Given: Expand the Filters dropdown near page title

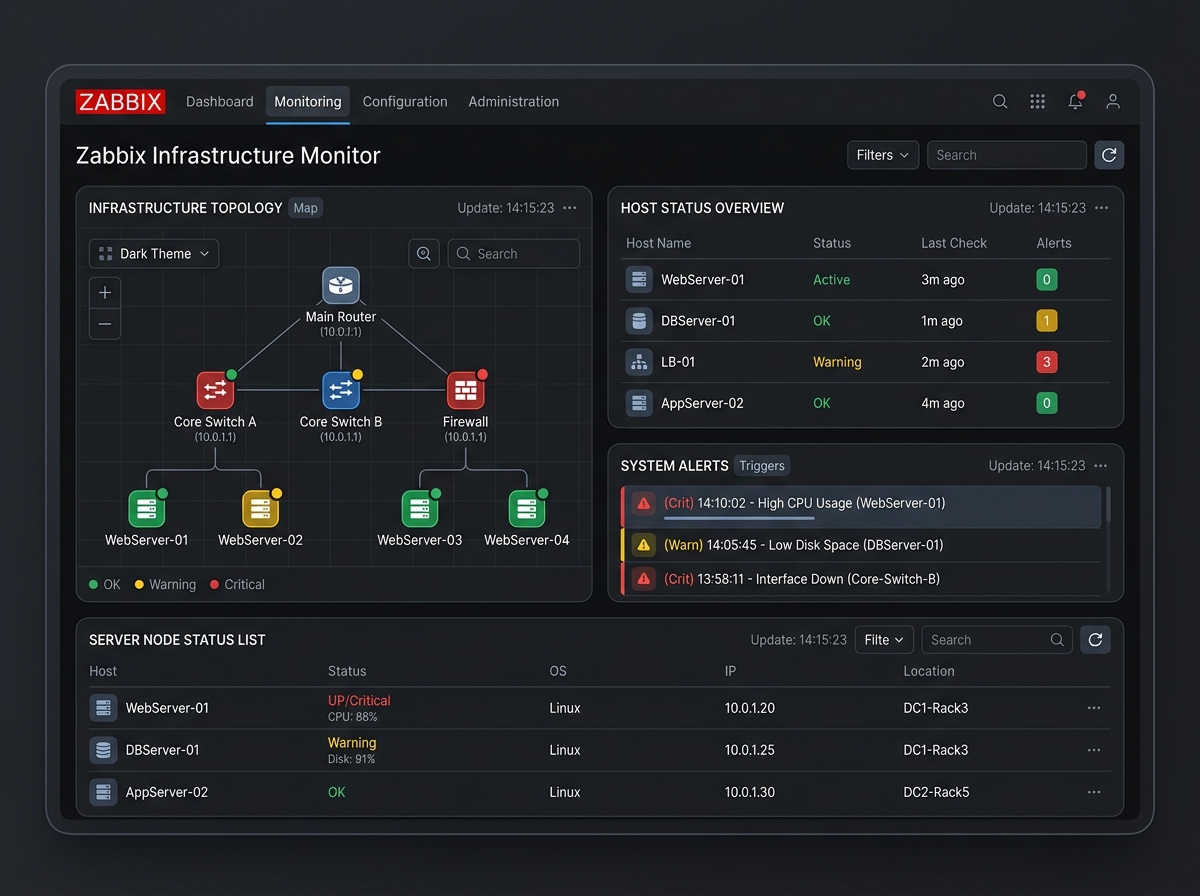Looking at the screenshot, I should pyautogui.click(x=883, y=155).
